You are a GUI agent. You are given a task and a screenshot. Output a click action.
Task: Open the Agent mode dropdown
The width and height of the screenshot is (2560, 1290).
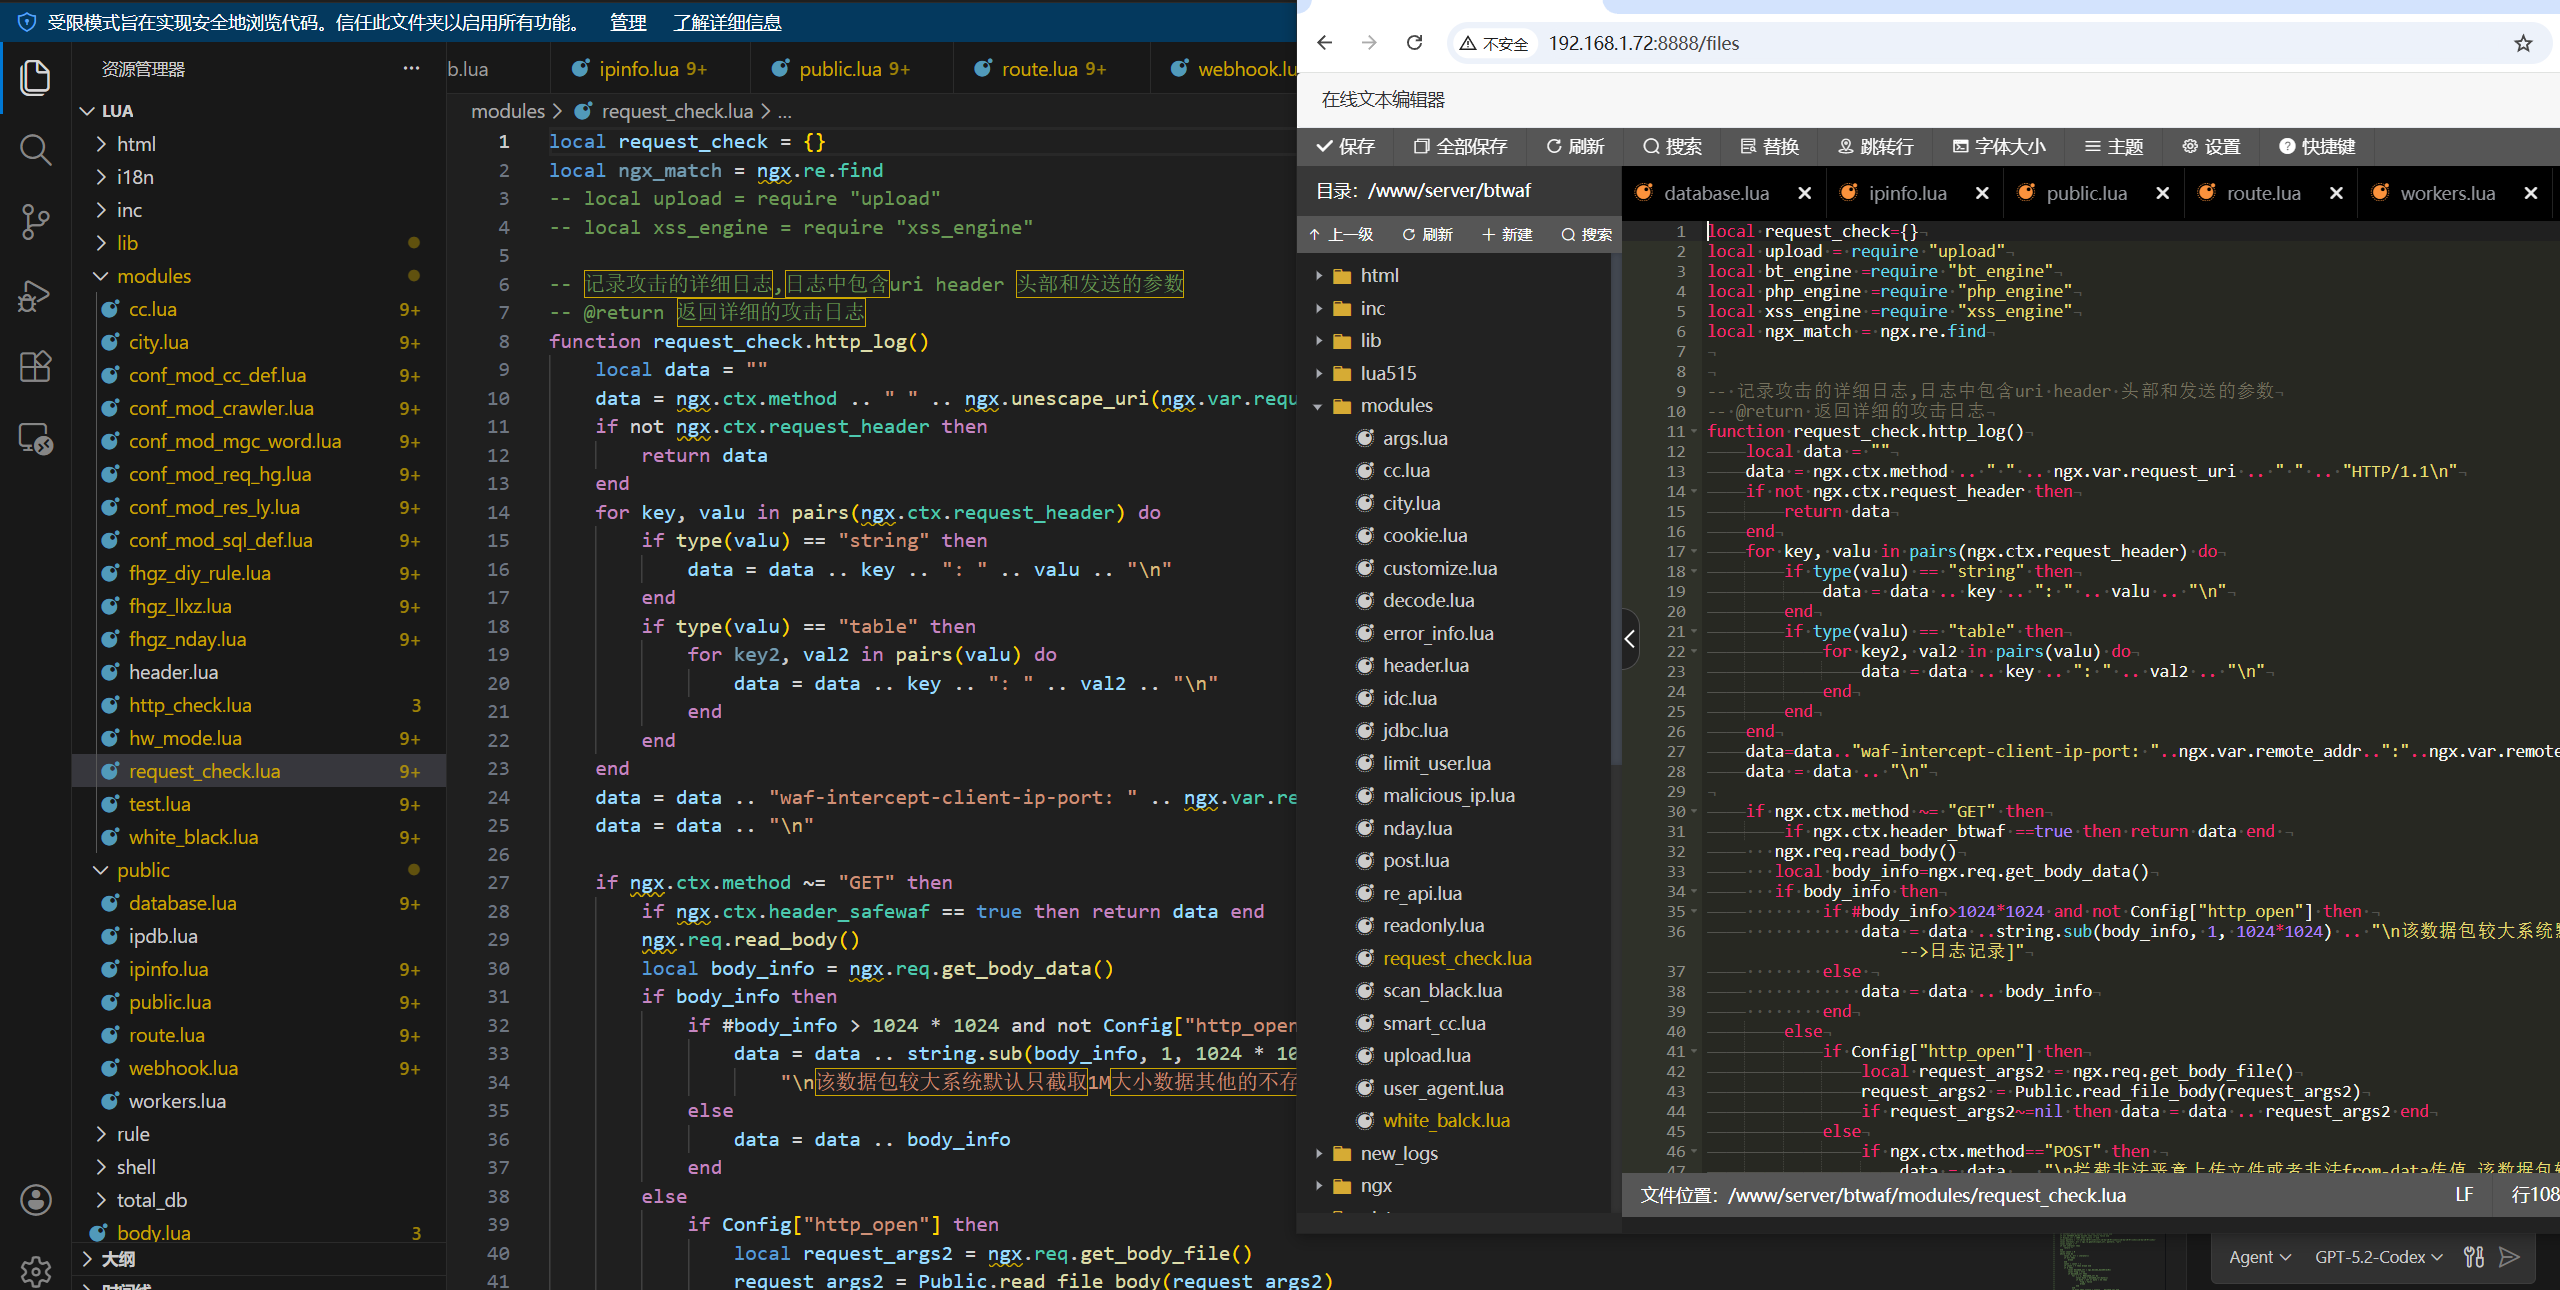(2258, 1257)
